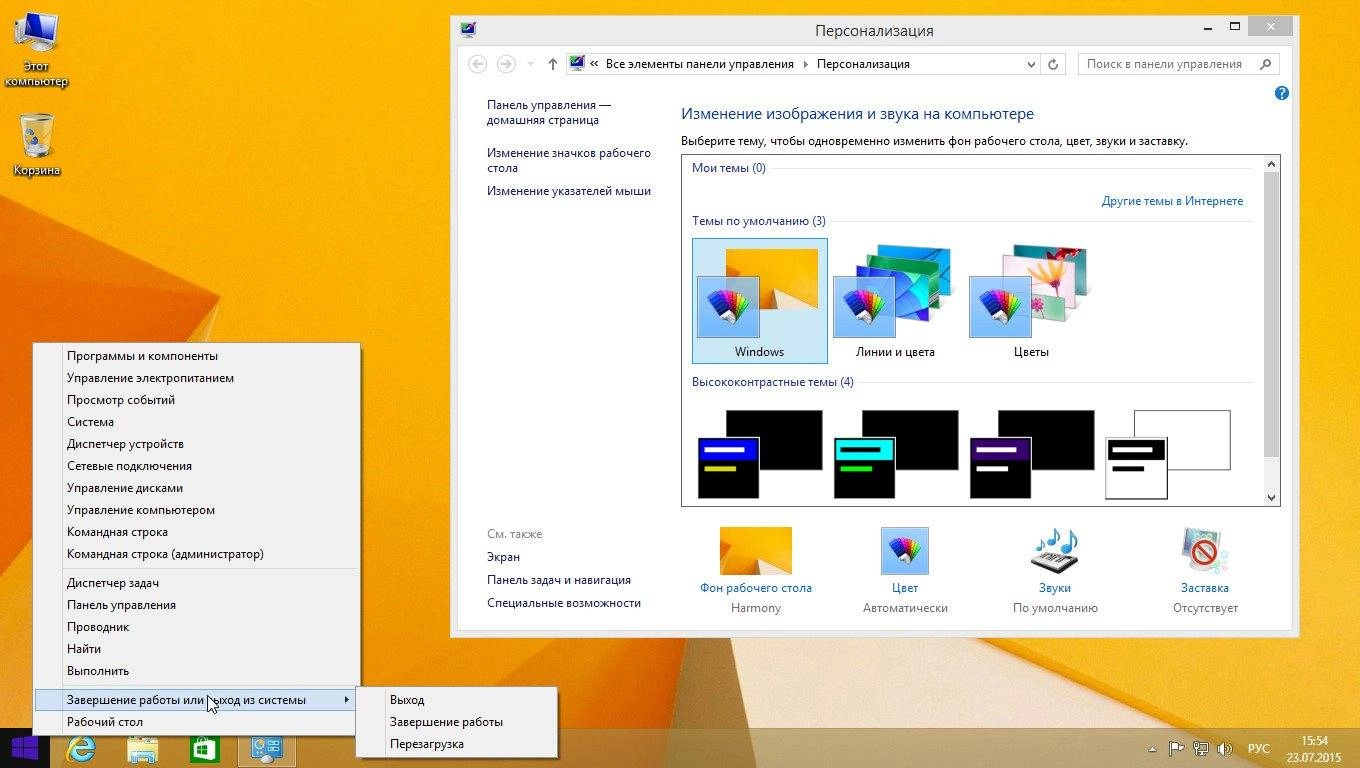The image size is (1360, 768).
Task: Open the Цвет window color settings
Action: pyautogui.click(x=905, y=570)
